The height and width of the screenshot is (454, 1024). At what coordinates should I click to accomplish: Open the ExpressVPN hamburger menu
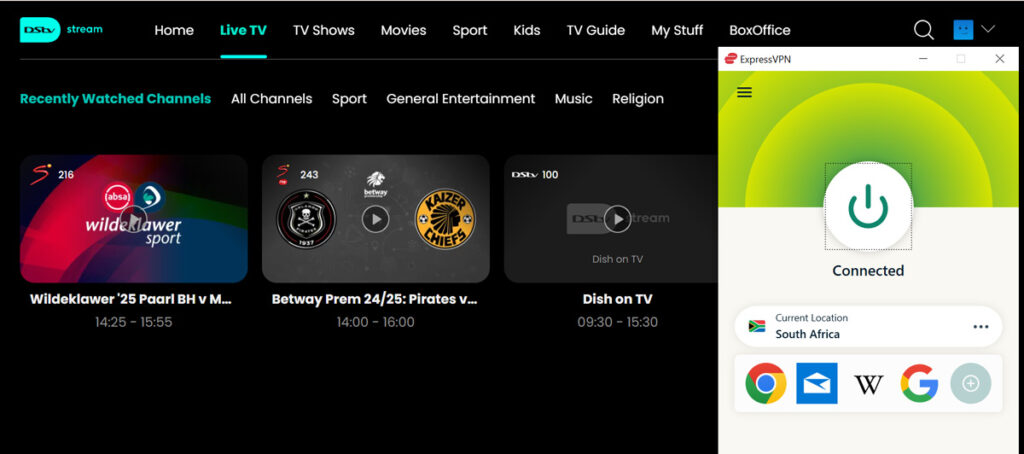[x=744, y=92]
